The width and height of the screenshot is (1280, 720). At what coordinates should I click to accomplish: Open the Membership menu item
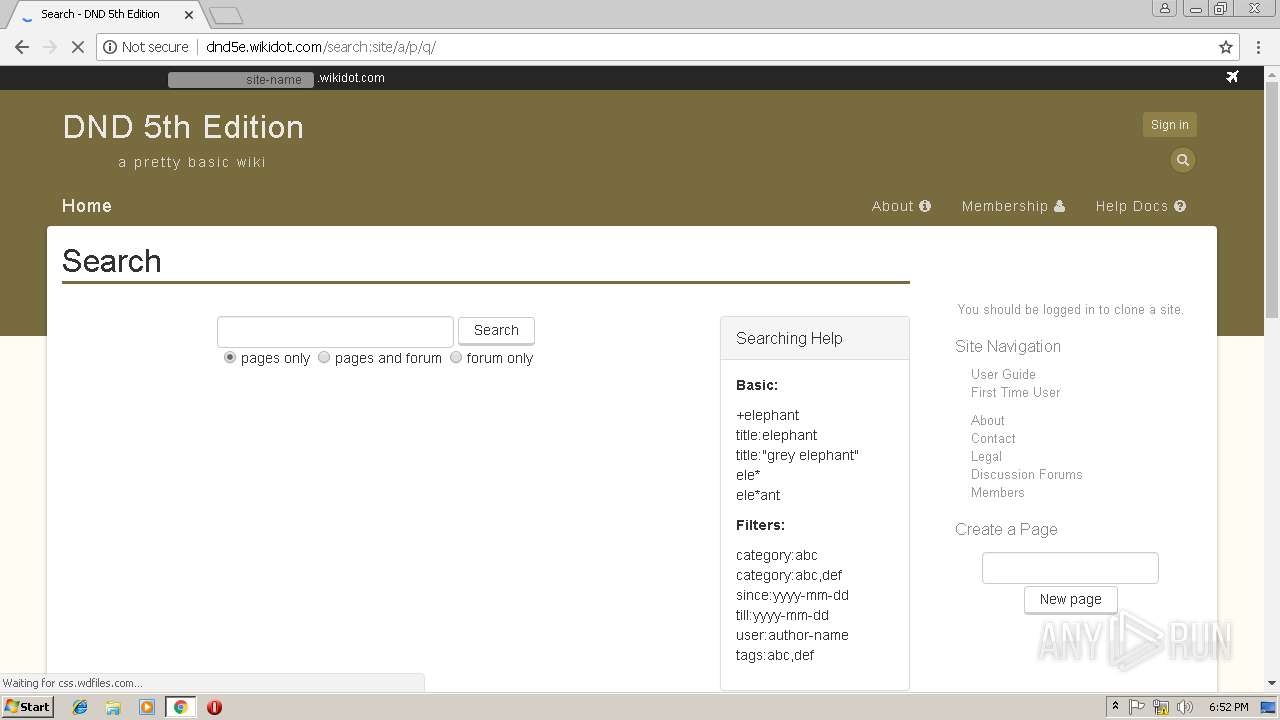click(x=1013, y=206)
